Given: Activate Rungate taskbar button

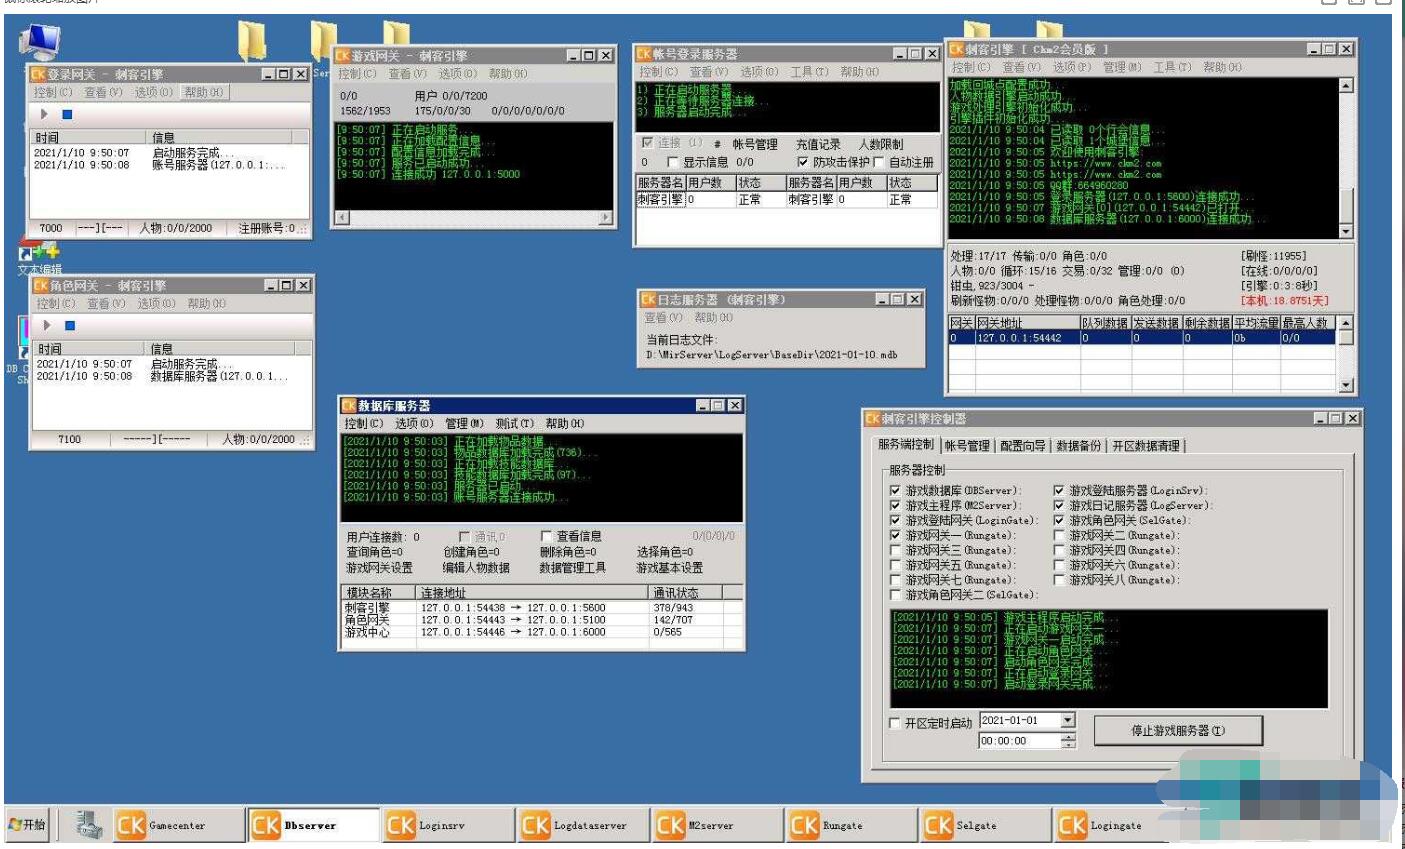Looking at the screenshot, I should [x=850, y=825].
